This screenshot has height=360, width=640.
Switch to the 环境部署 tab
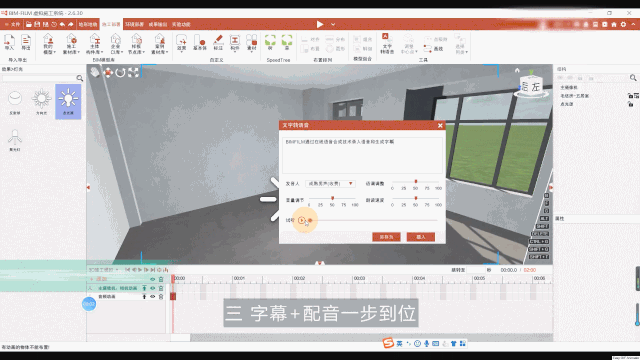click(x=134, y=24)
